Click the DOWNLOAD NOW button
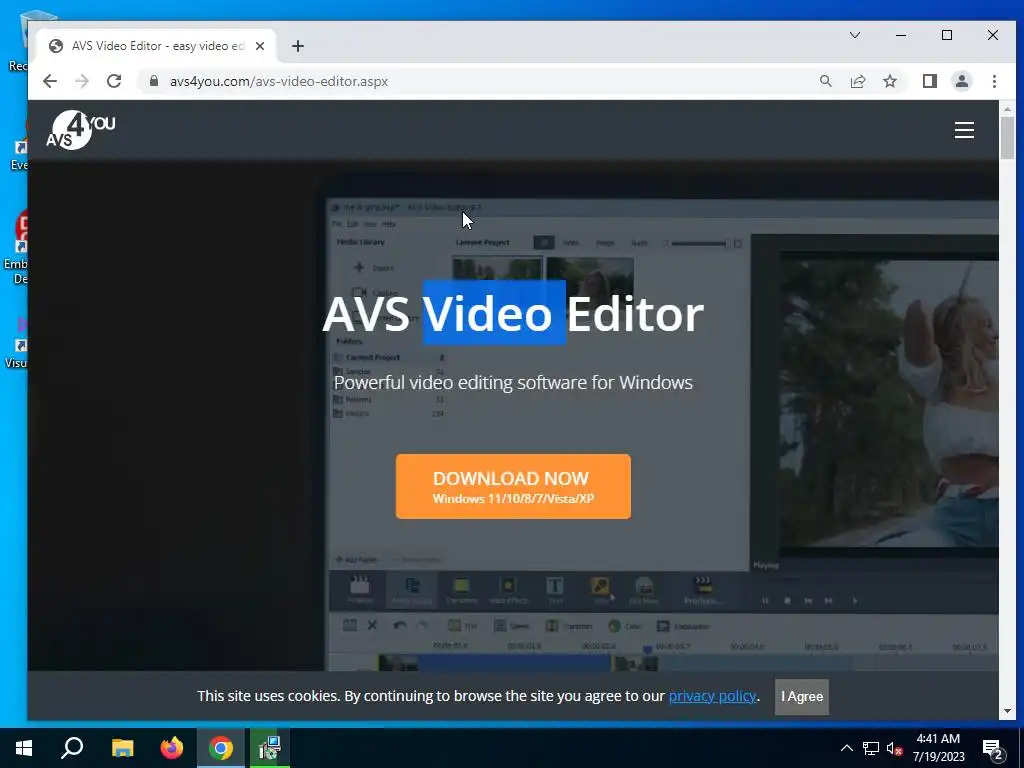 tap(513, 487)
